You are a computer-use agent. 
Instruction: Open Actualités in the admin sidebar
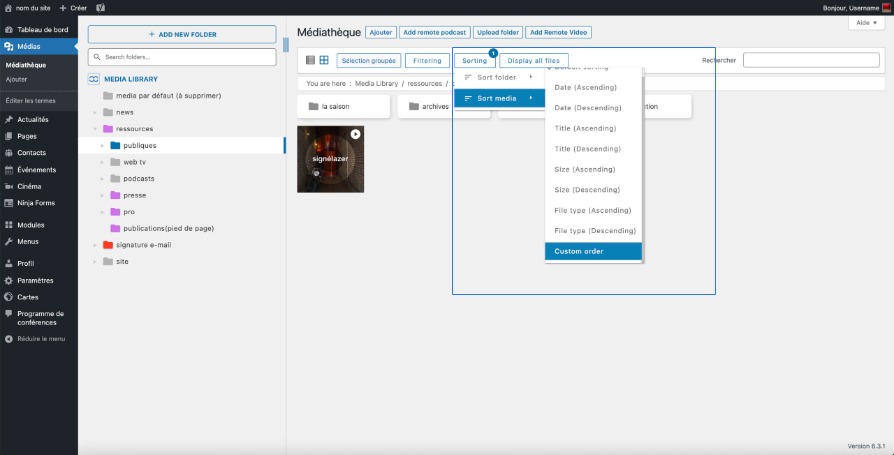tap(32, 120)
